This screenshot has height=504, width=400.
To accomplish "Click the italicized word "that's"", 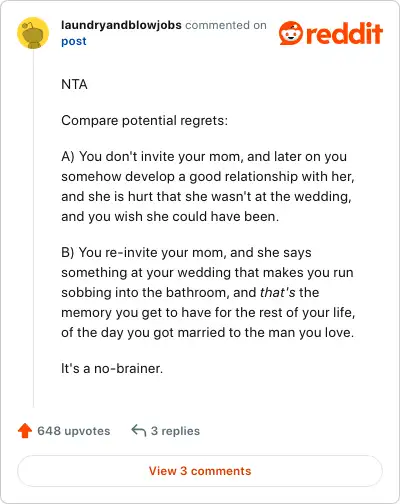I will click(x=278, y=293).
